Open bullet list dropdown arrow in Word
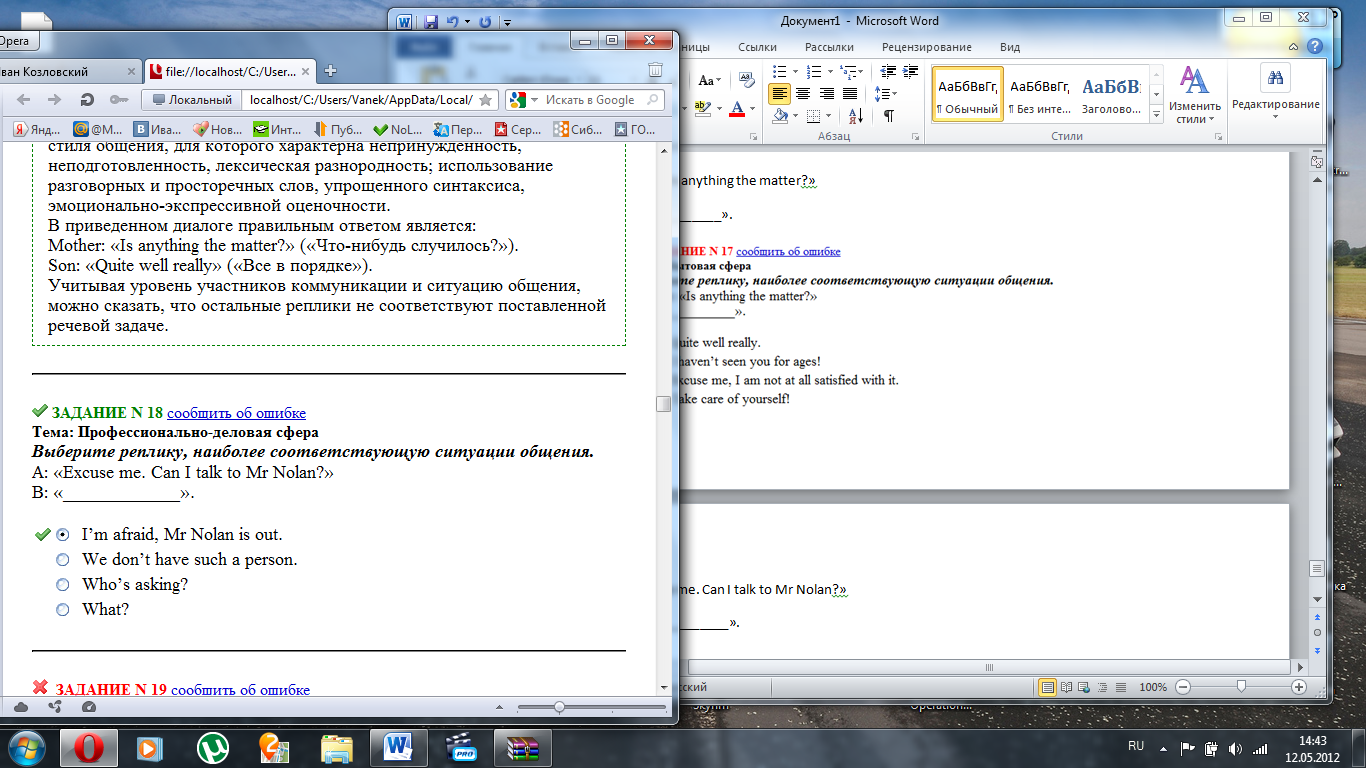 point(796,71)
